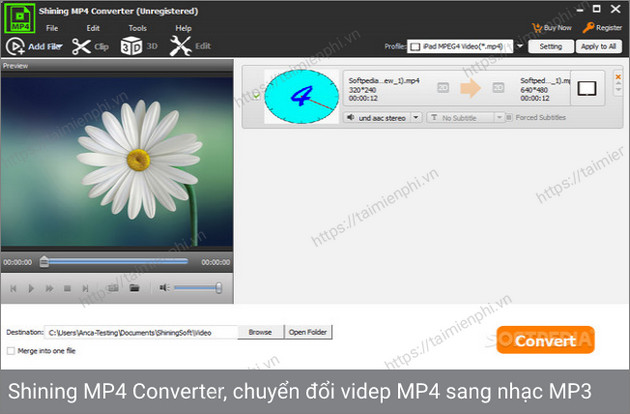Click the Setting button
The width and height of the screenshot is (630, 414).
[x=551, y=46]
